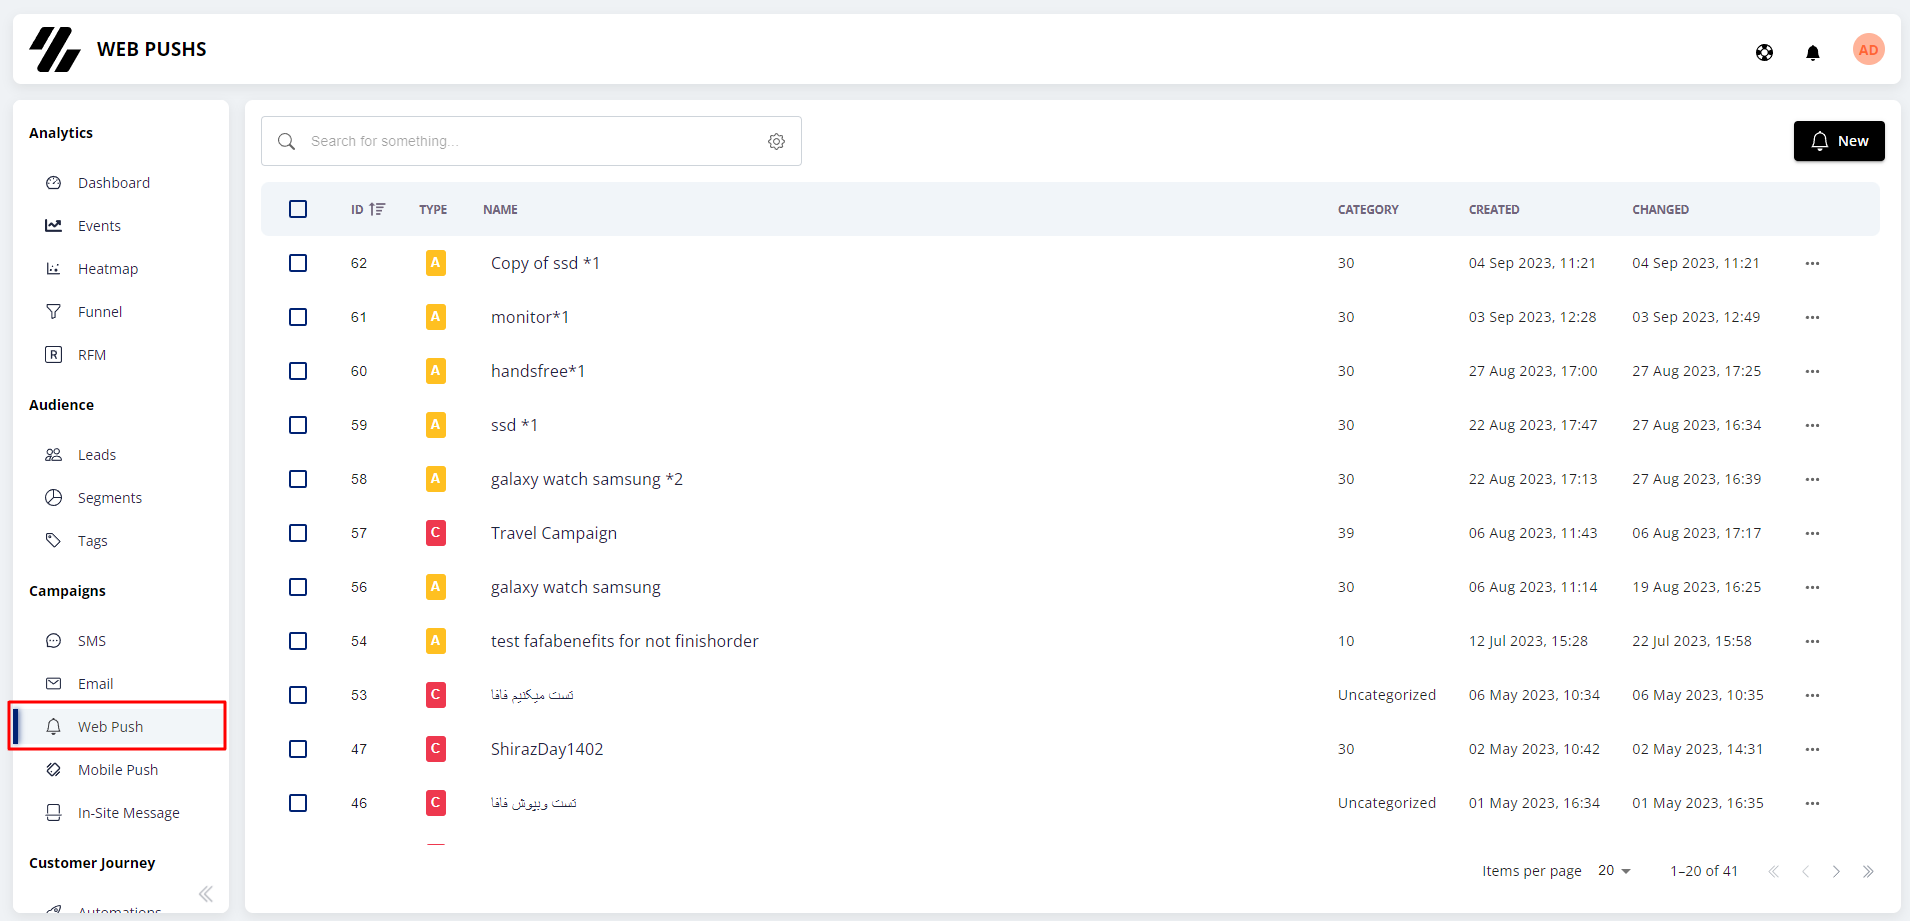
Task: Open Tags in the sidebar
Action: 93,541
